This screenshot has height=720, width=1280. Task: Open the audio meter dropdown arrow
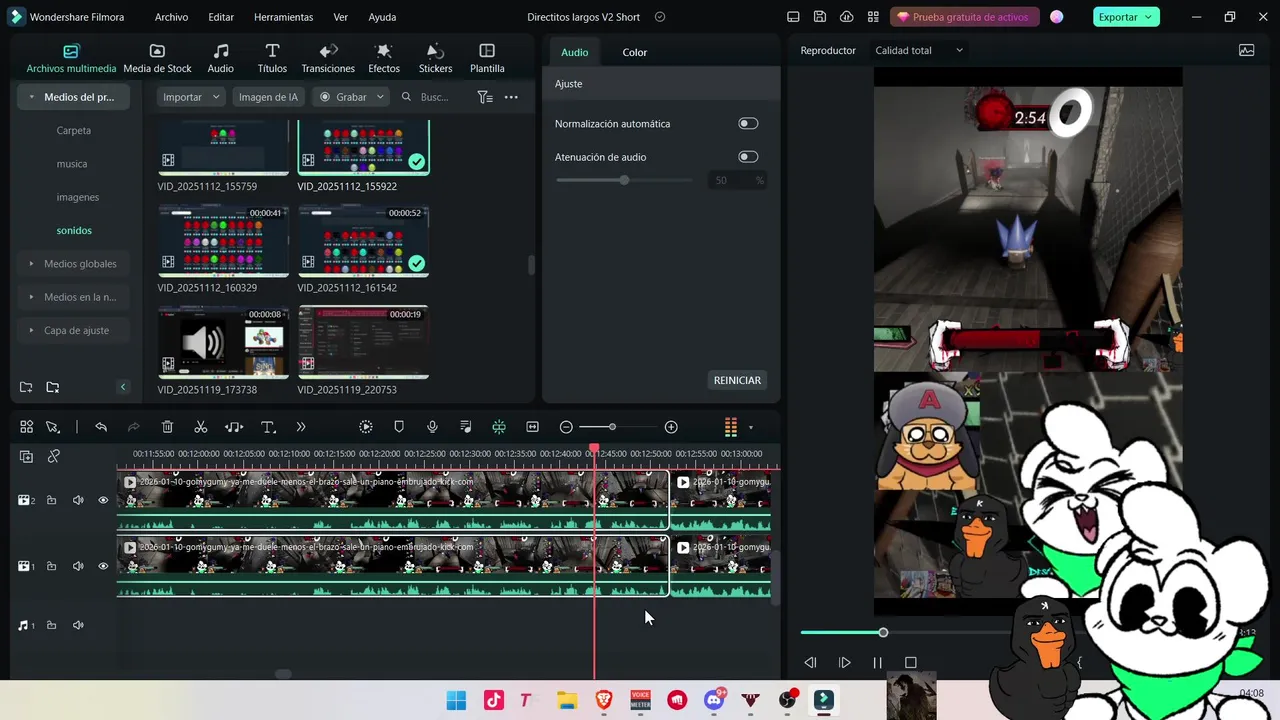pos(751,428)
